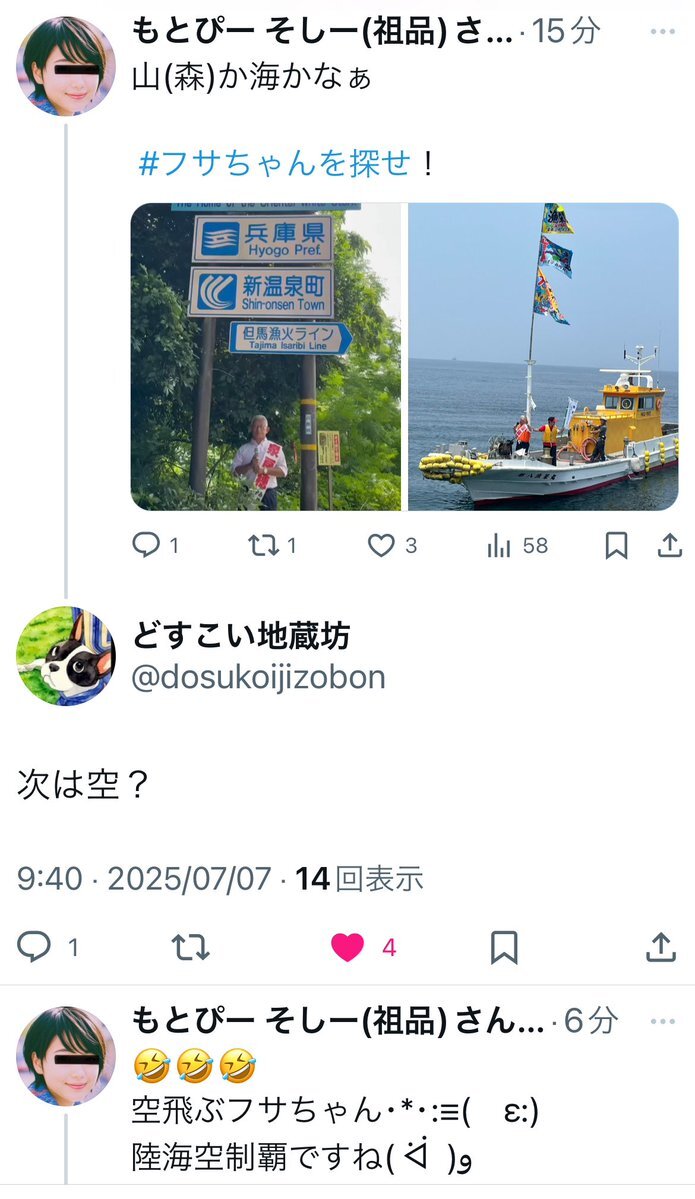View analytics showing 58 views
The width and height of the screenshot is (695, 1199).
[518, 545]
